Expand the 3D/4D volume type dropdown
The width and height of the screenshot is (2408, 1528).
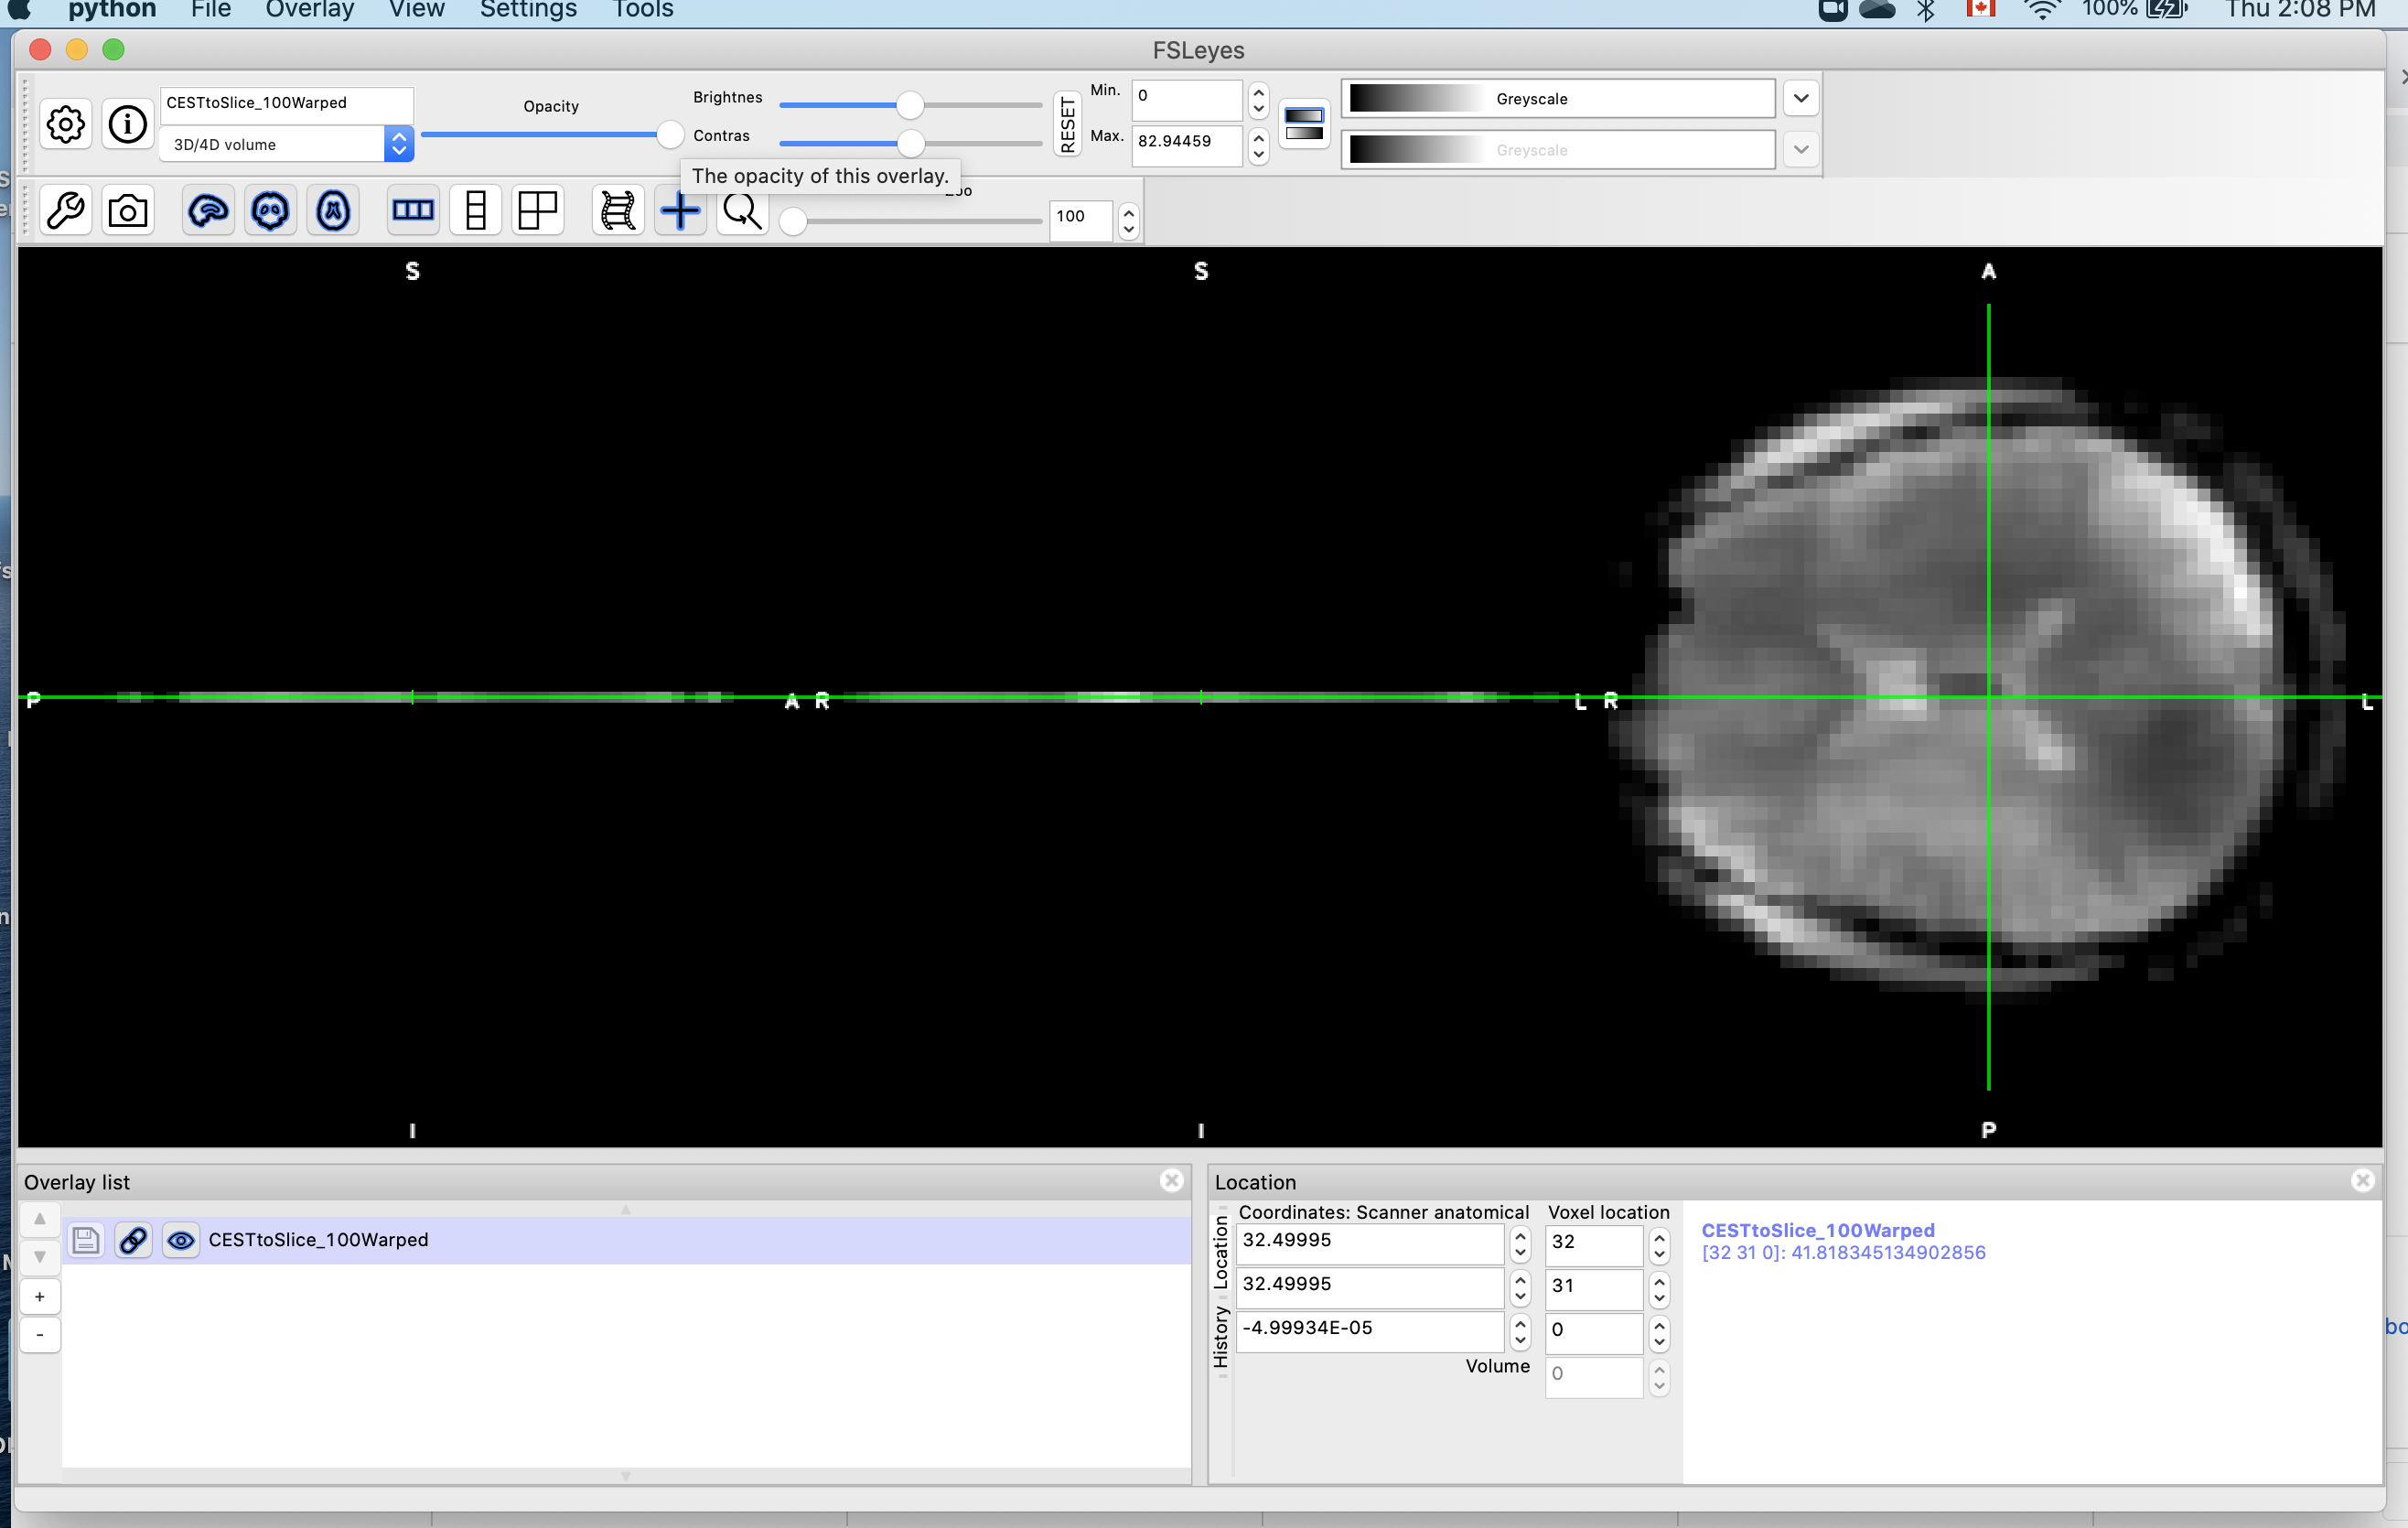click(x=398, y=144)
